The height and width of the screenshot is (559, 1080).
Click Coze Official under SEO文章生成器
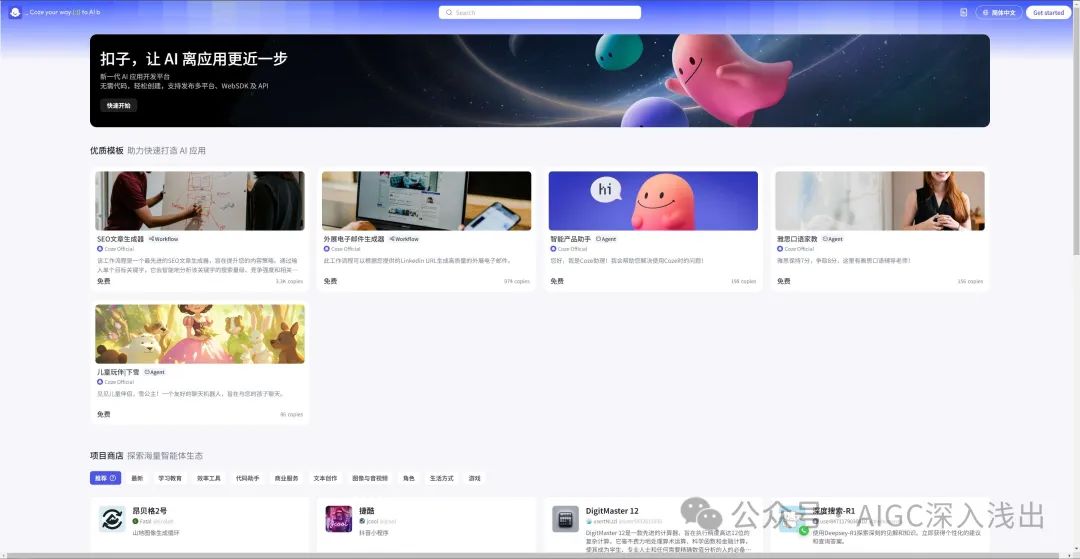pos(116,249)
